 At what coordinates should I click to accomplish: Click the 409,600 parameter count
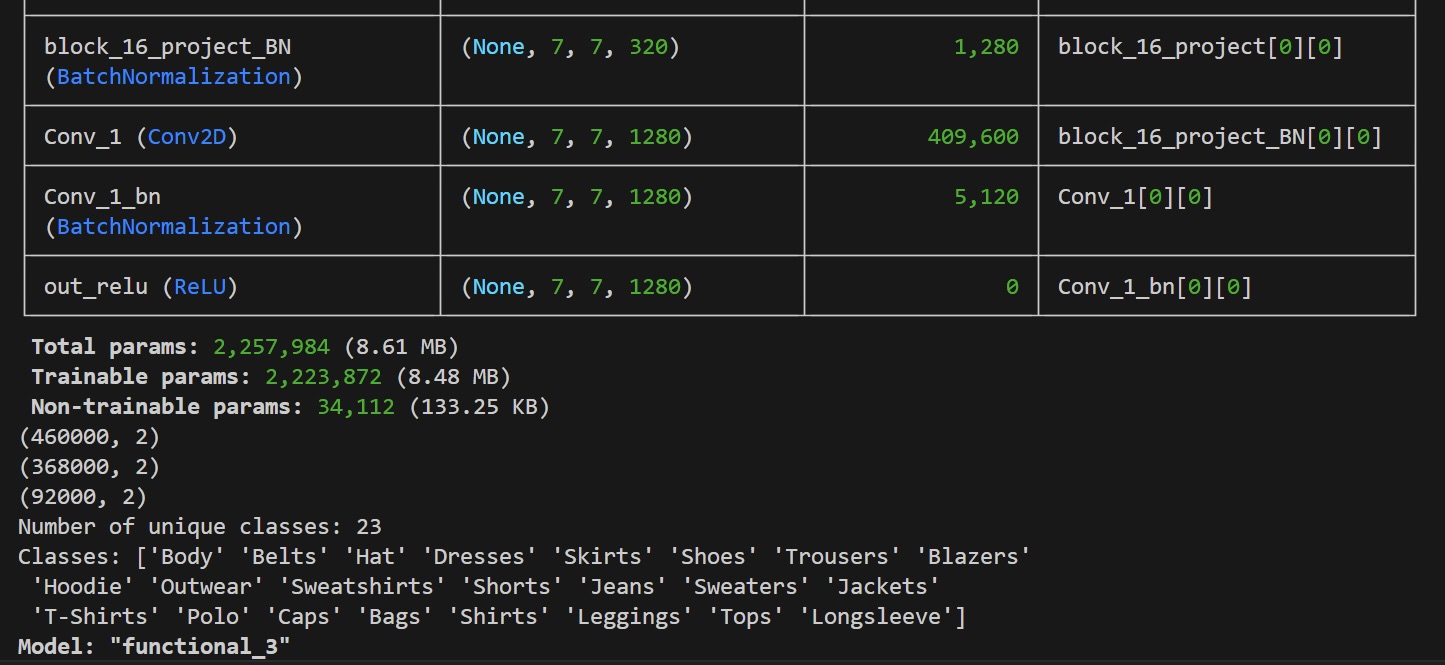pyautogui.click(x=973, y=136)
